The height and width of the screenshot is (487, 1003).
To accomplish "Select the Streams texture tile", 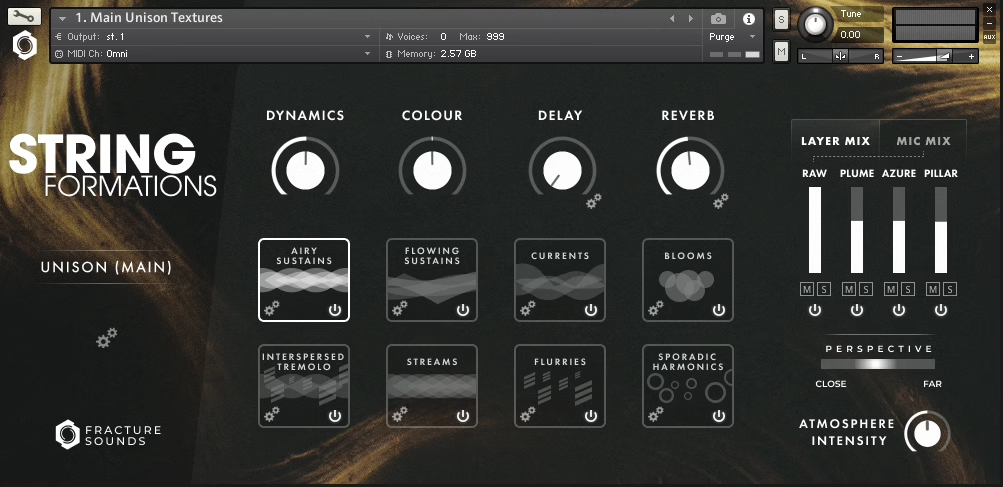I will (x=432, y=386).
